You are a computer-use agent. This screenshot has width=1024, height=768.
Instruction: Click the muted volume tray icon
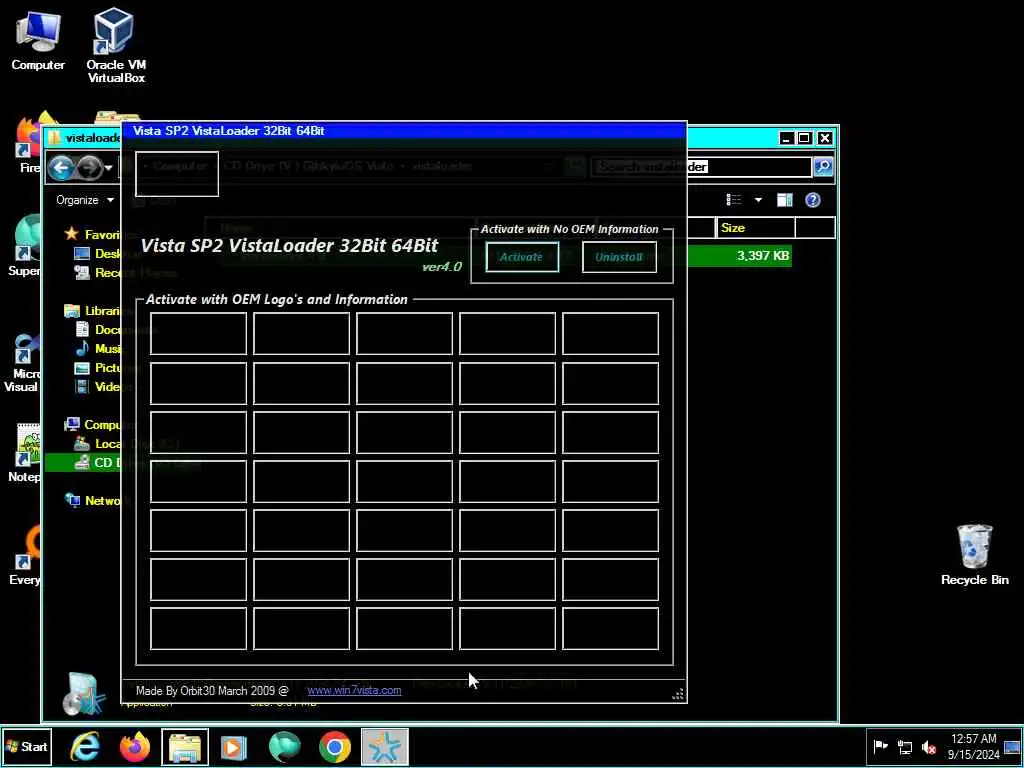(x=928, y=747)
